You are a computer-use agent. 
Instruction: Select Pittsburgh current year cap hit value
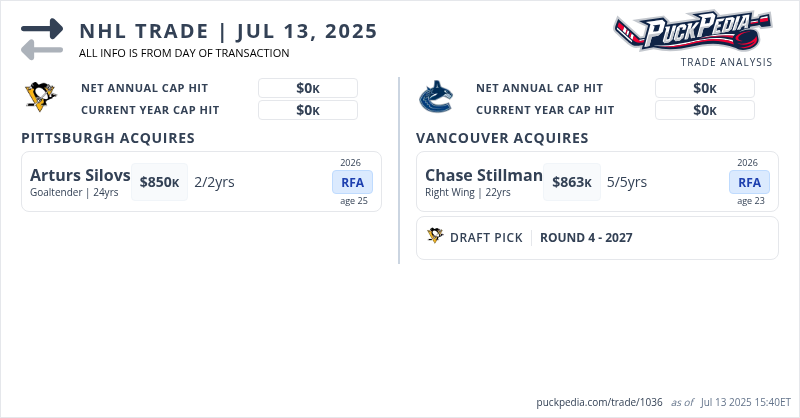pyautogui.click(x=308, y=110)
